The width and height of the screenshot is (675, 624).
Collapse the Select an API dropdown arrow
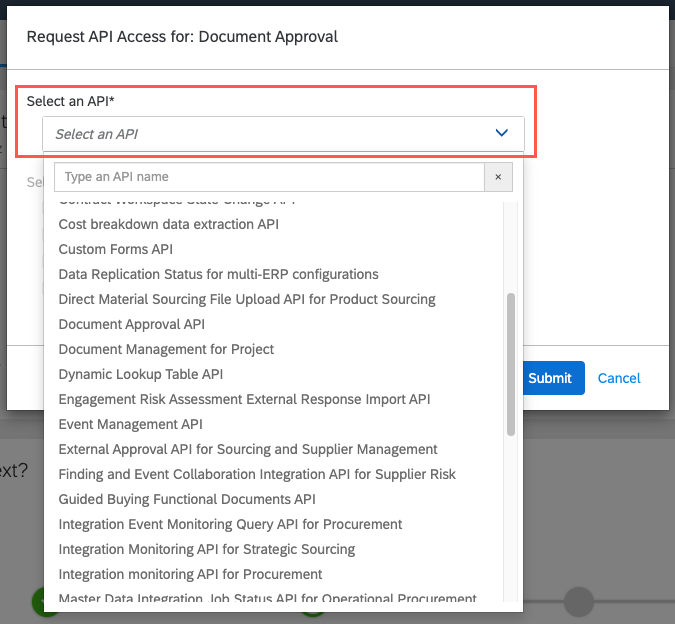(x=502, y=133)
